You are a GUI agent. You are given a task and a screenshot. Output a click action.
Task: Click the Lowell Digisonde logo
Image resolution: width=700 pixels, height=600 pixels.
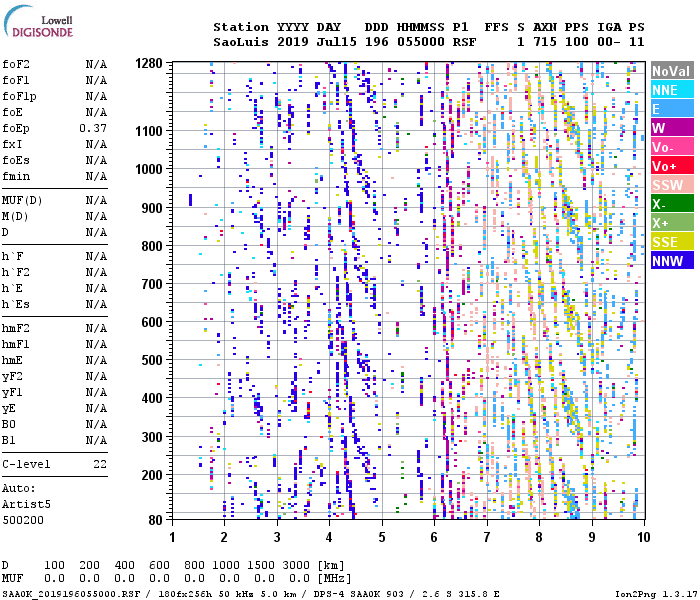point(38,21)
